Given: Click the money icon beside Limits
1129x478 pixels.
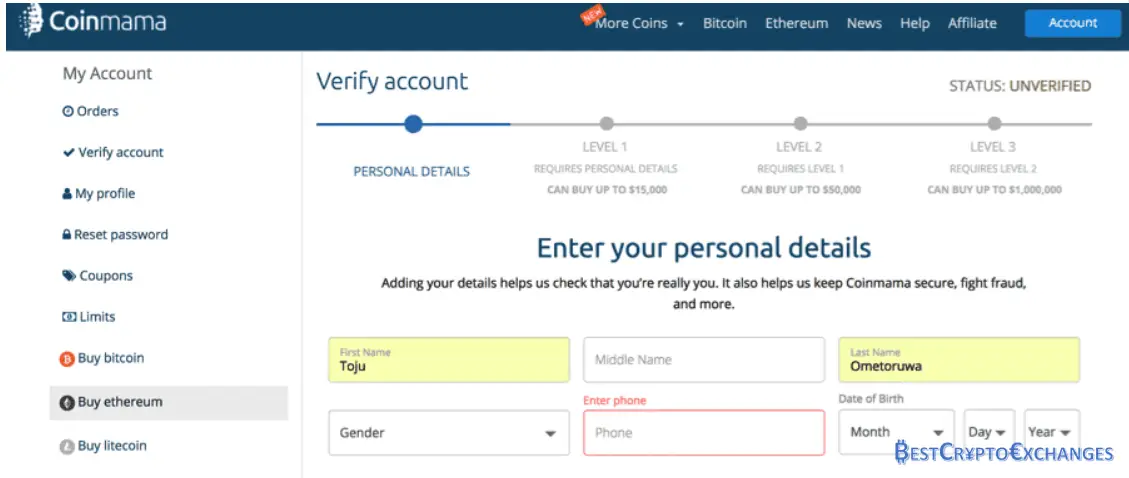Looking at the screenshot, I should (69, 317).
